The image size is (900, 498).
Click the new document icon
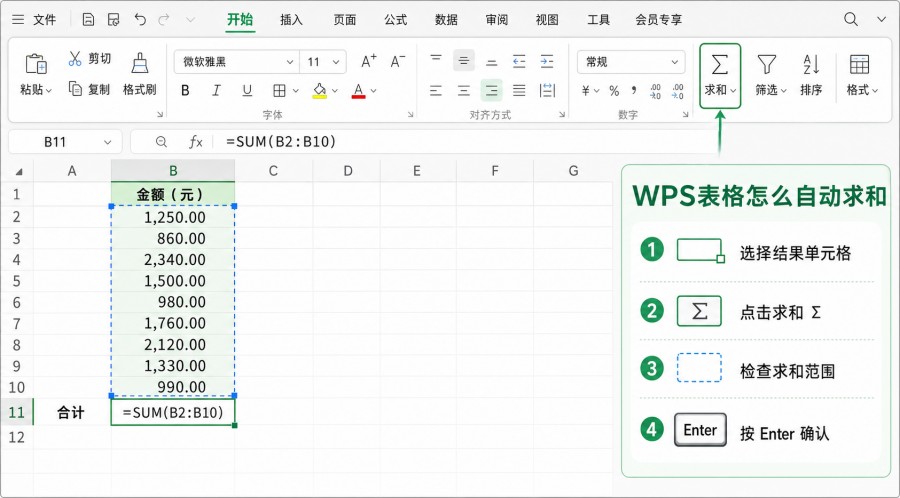(x=88, y=20)
